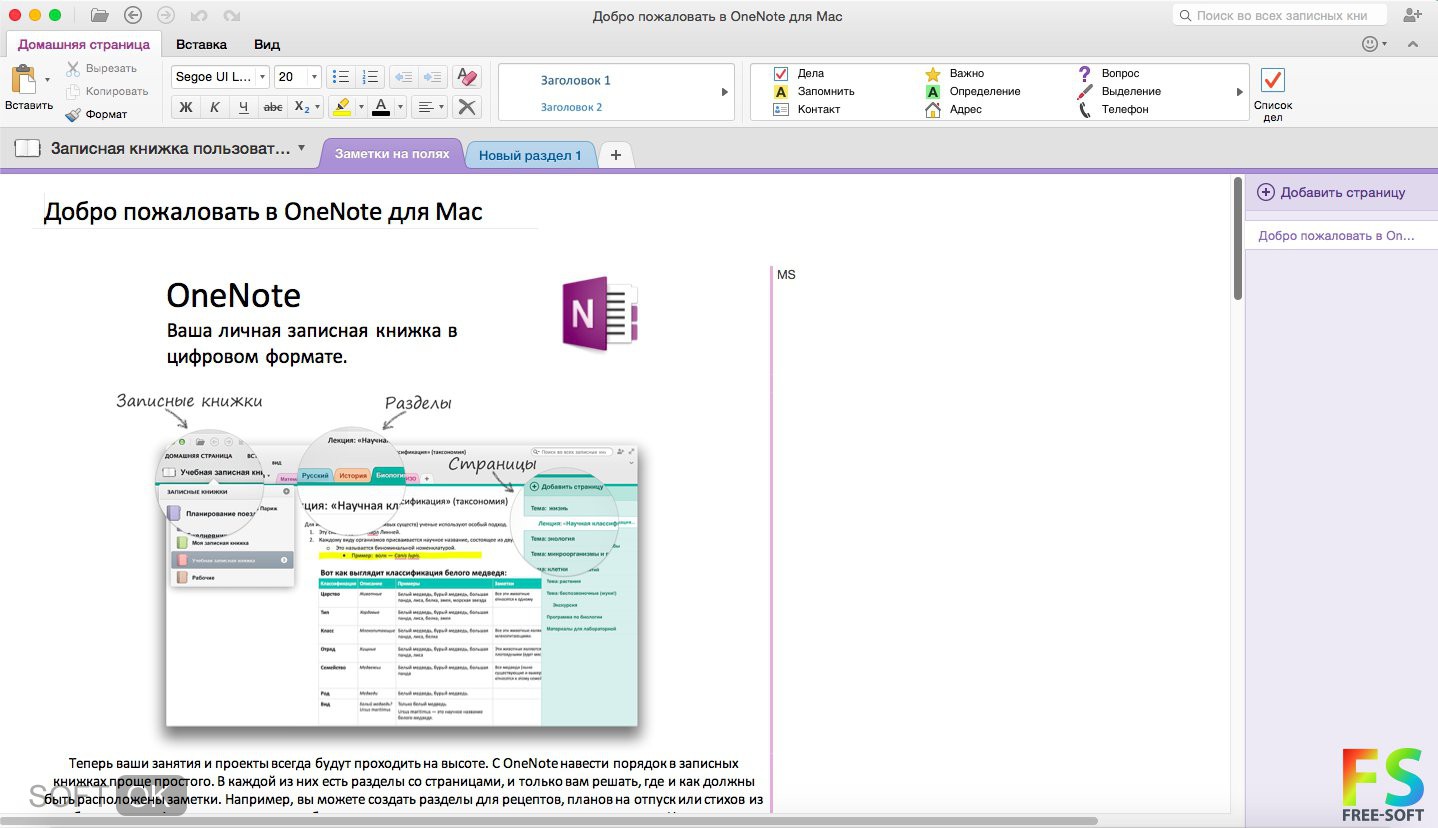1438x828 pixels.
Task: Apply black font color
Action: pyautogui.click(x=380, y=107)
